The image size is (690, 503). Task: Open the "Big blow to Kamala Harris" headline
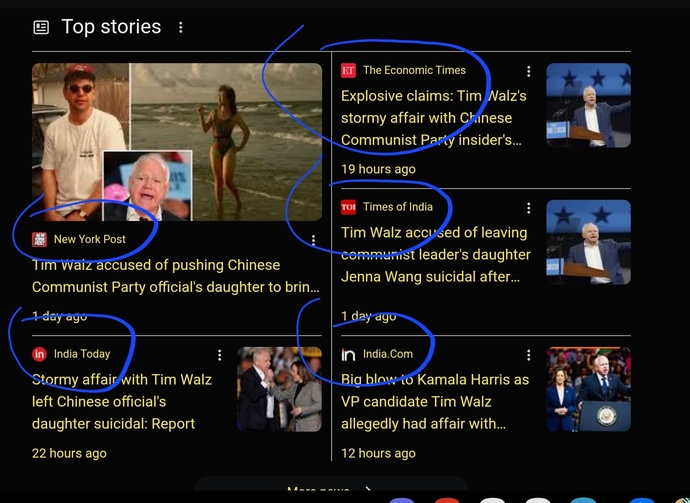click(x=435, y=401)
